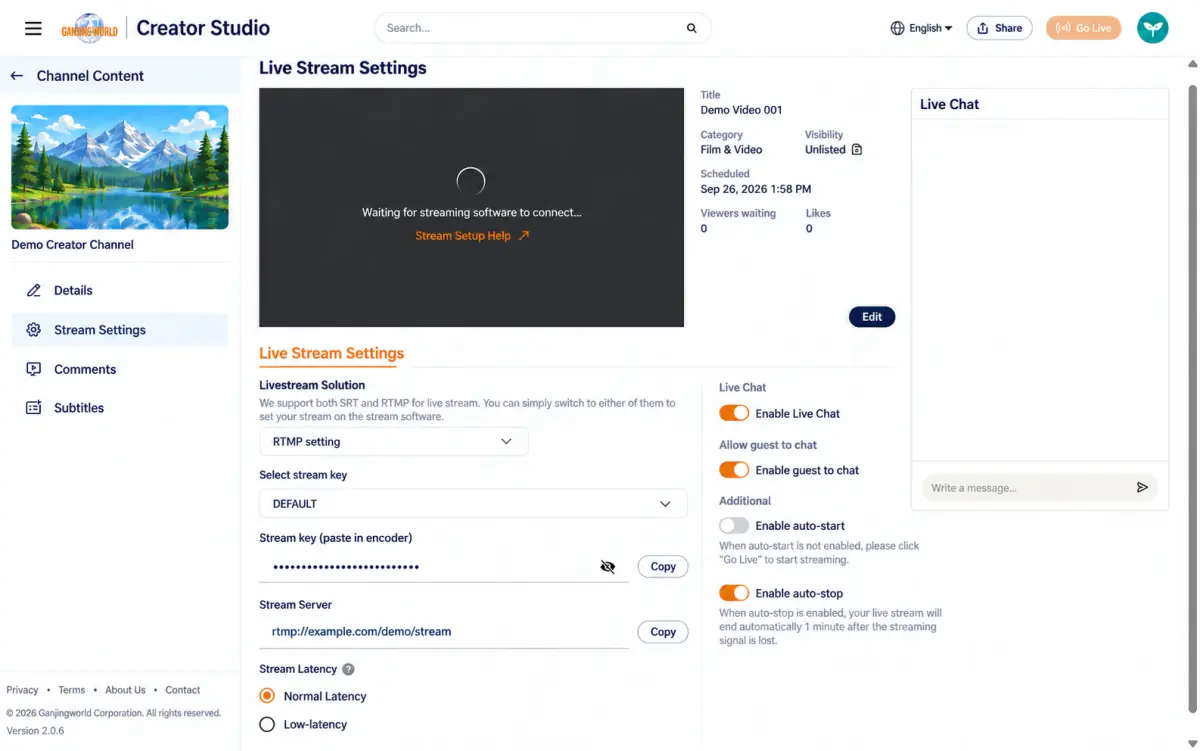Viewport: 1200px width, 751px height.
Task: Click the Version 2.0.6 text
Action: 35,731
